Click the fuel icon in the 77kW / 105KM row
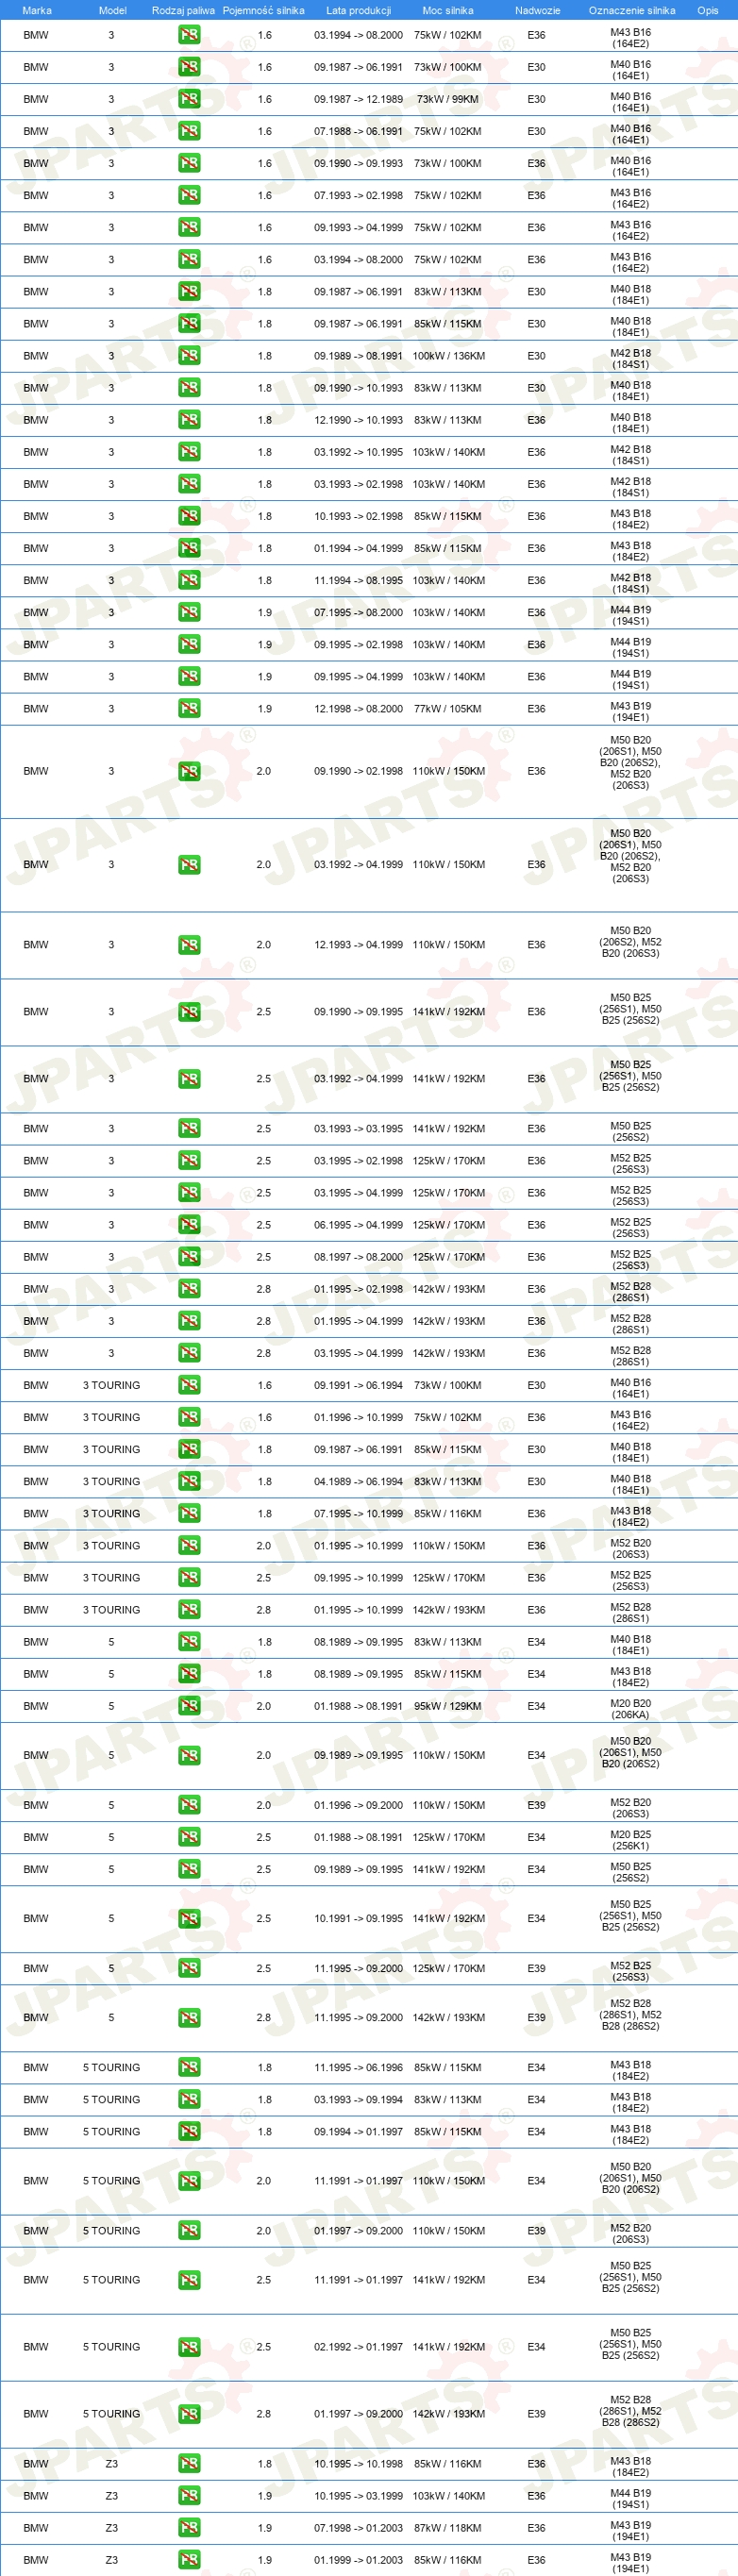 189,709
